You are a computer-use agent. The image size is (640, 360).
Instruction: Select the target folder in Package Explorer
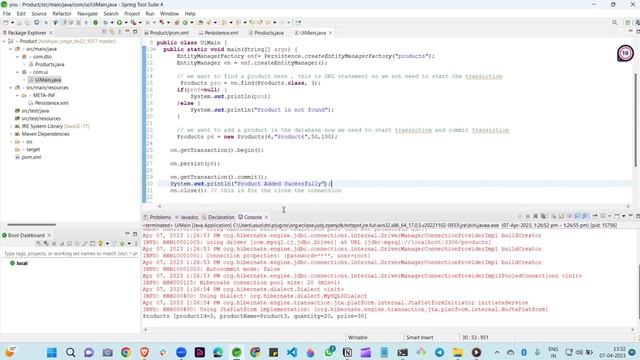pyautogui.click(x=28, y=149)
